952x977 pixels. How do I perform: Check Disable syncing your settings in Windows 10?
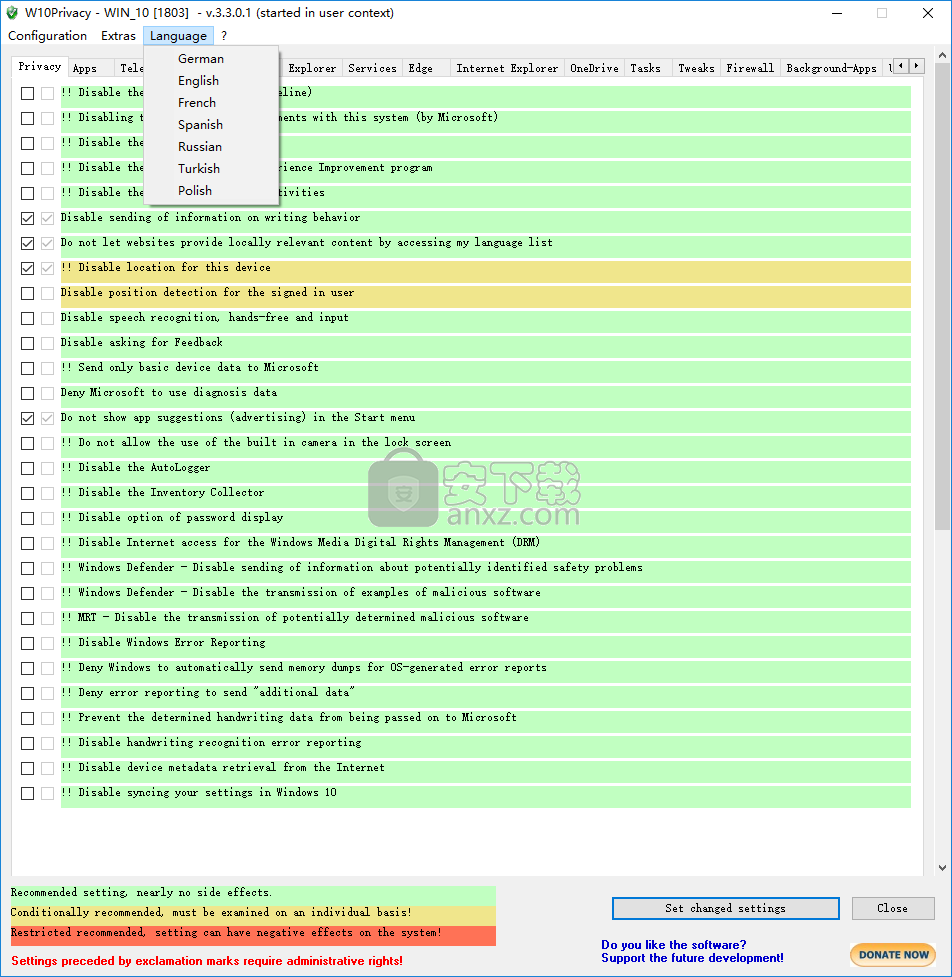(27, 793)
